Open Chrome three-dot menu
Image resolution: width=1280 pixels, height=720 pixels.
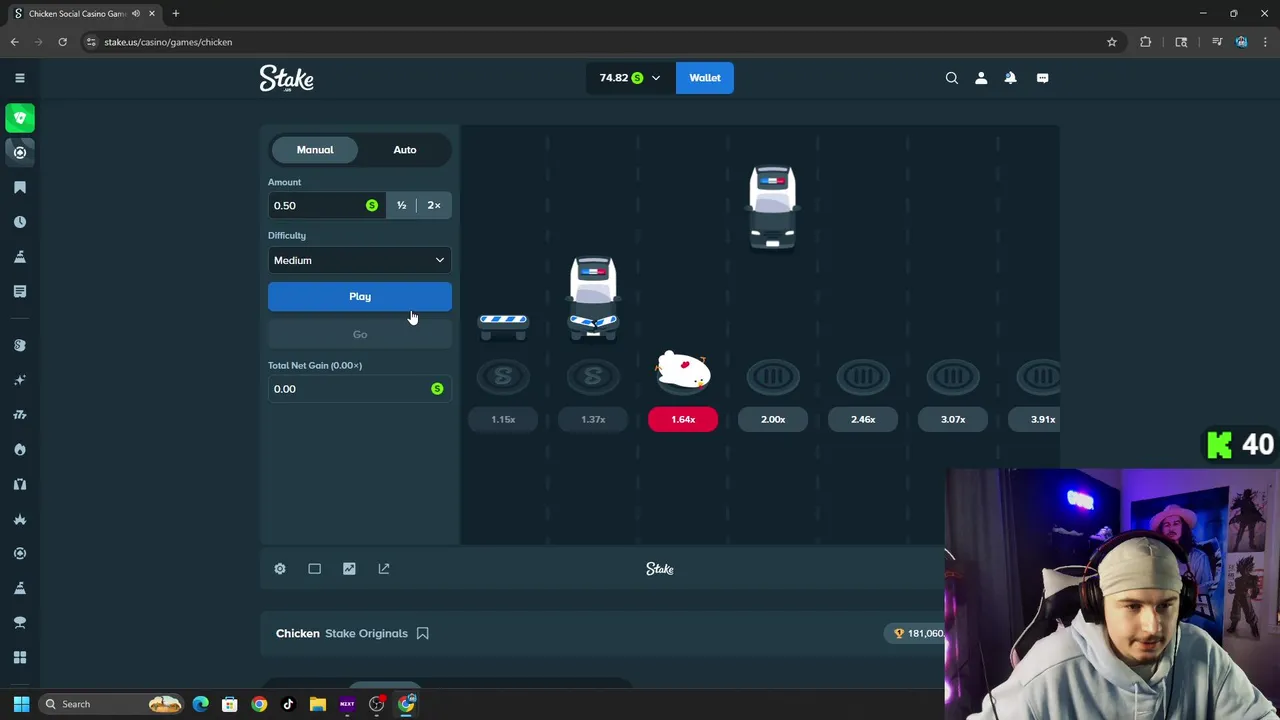point(1264,42)
